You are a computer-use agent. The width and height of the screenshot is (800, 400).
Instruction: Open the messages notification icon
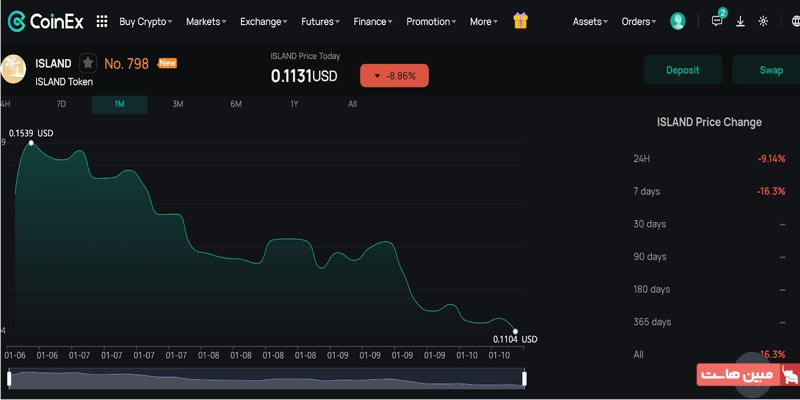click(x=717, y=21)
